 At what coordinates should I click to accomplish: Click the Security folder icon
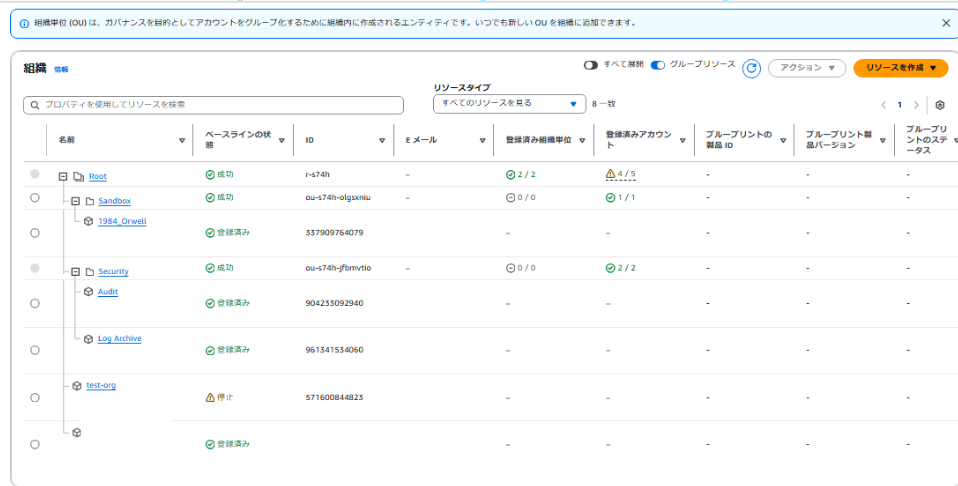(x=89, y=271)
